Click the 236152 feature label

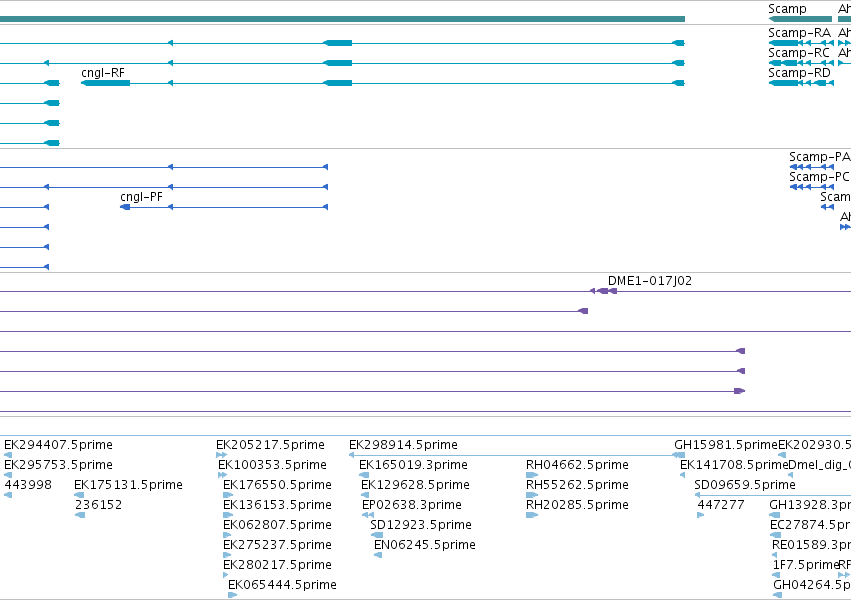pyautogui.click(x=98, y=505)
